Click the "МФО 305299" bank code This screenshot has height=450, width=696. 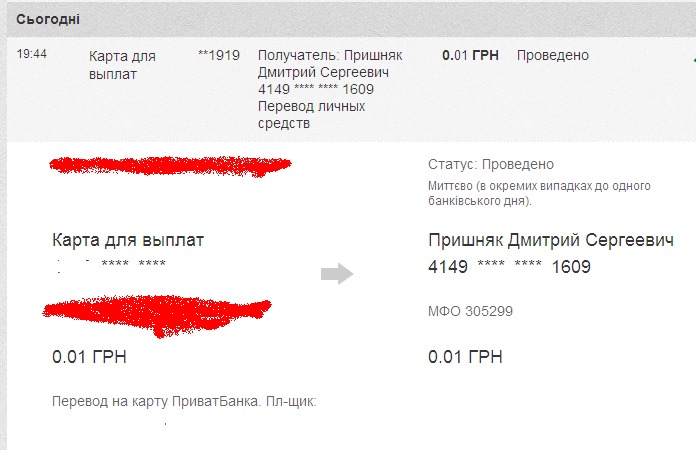(470, 311)
